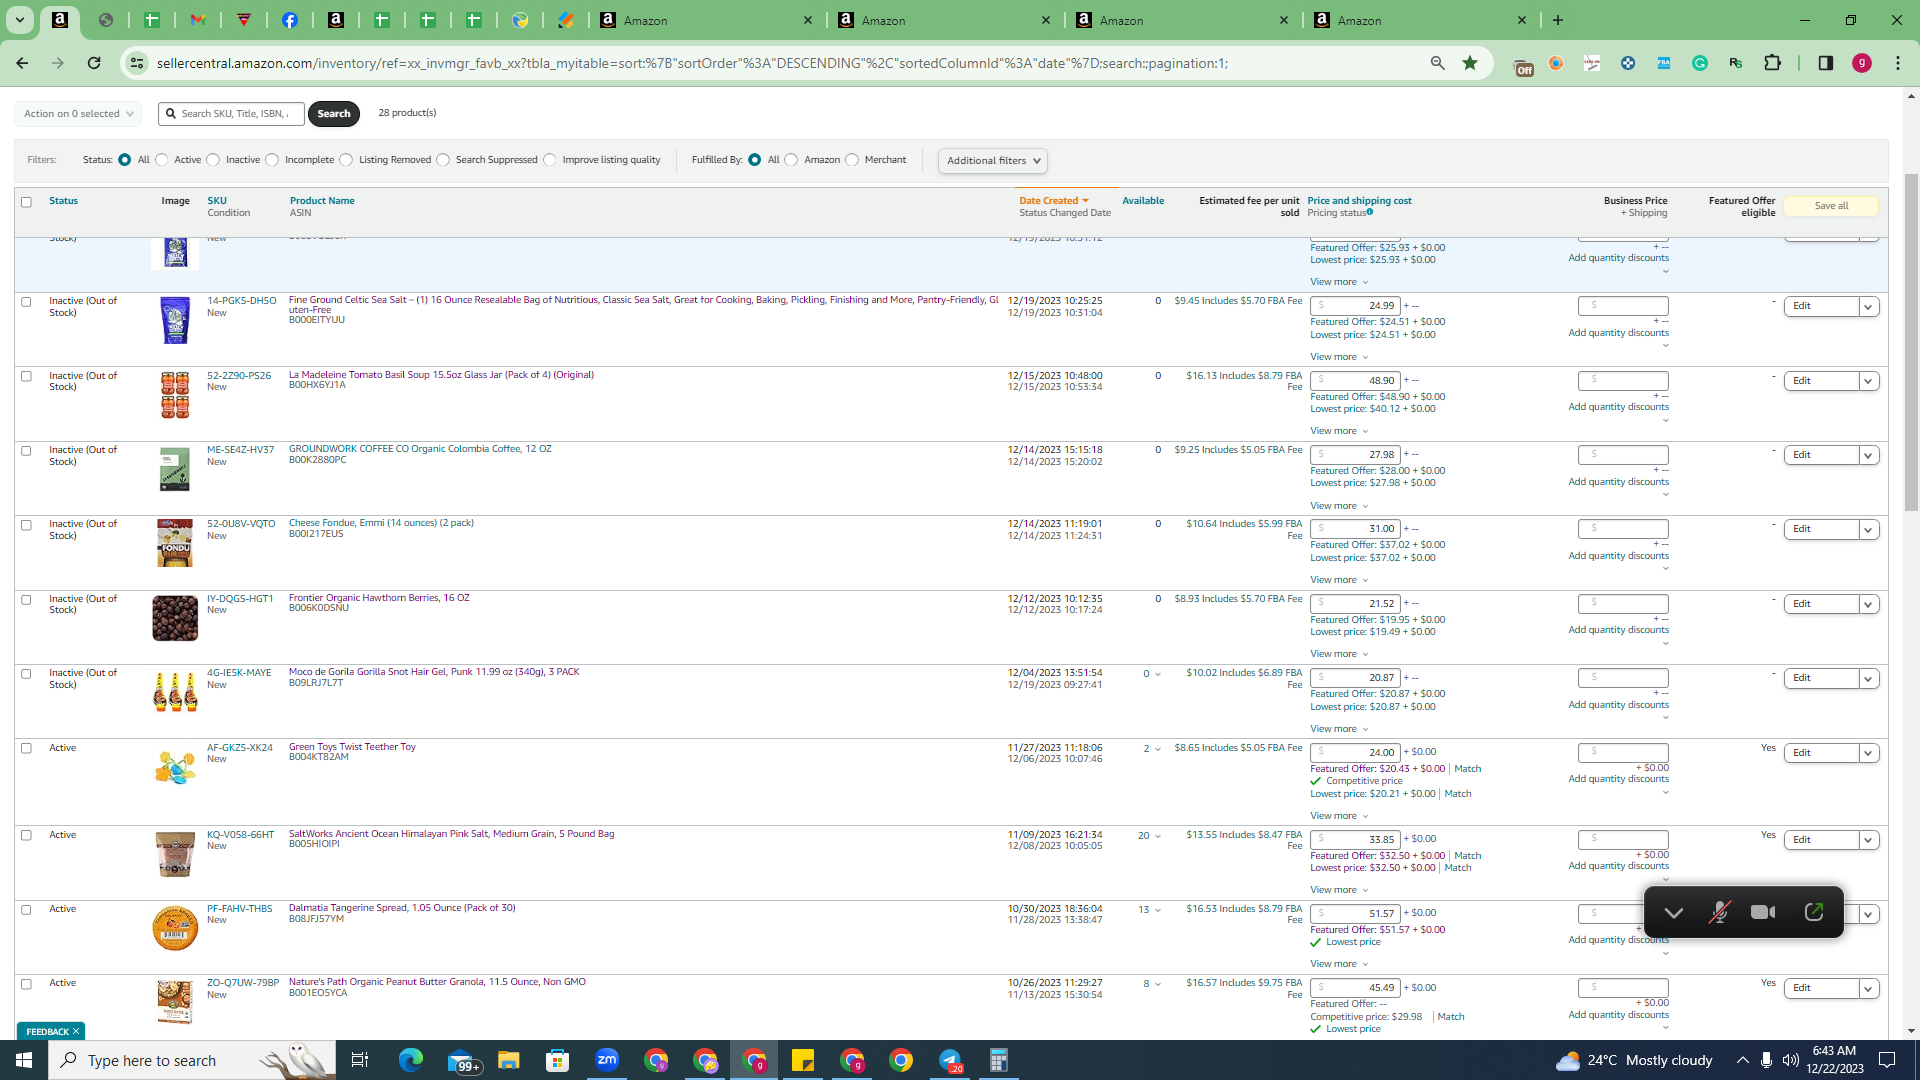1920x1080 pixels.
Task: Click the Task View taskbar icon
Action: [x=360, y=1060]
